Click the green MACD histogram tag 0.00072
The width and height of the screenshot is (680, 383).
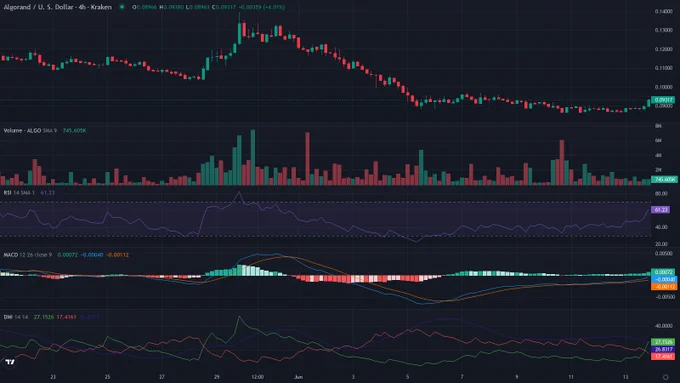coord(664,272)
